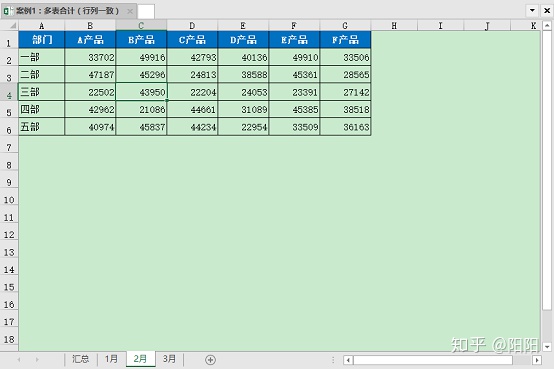Screen dimensions: 554x369
Task: Select column F header
Action: pyautogui.click(x=294, y=26)
